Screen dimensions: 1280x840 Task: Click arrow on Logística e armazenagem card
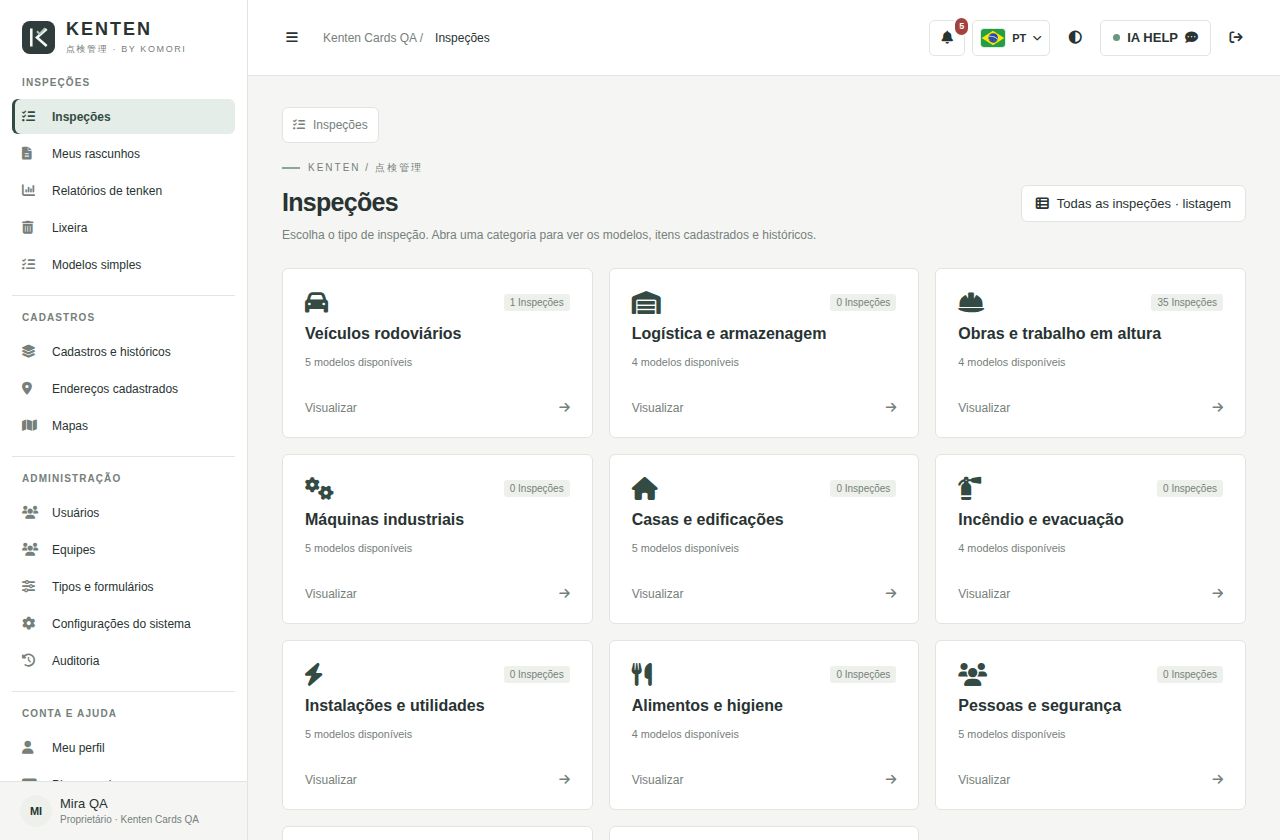891,407
